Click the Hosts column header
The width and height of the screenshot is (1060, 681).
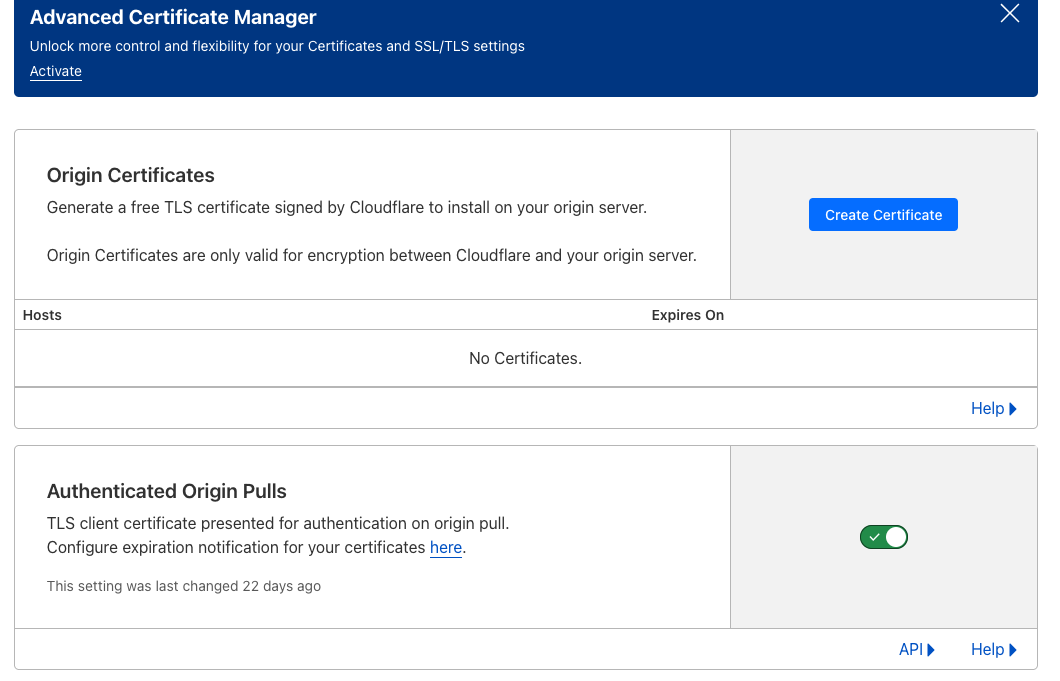tap(42, 315)
